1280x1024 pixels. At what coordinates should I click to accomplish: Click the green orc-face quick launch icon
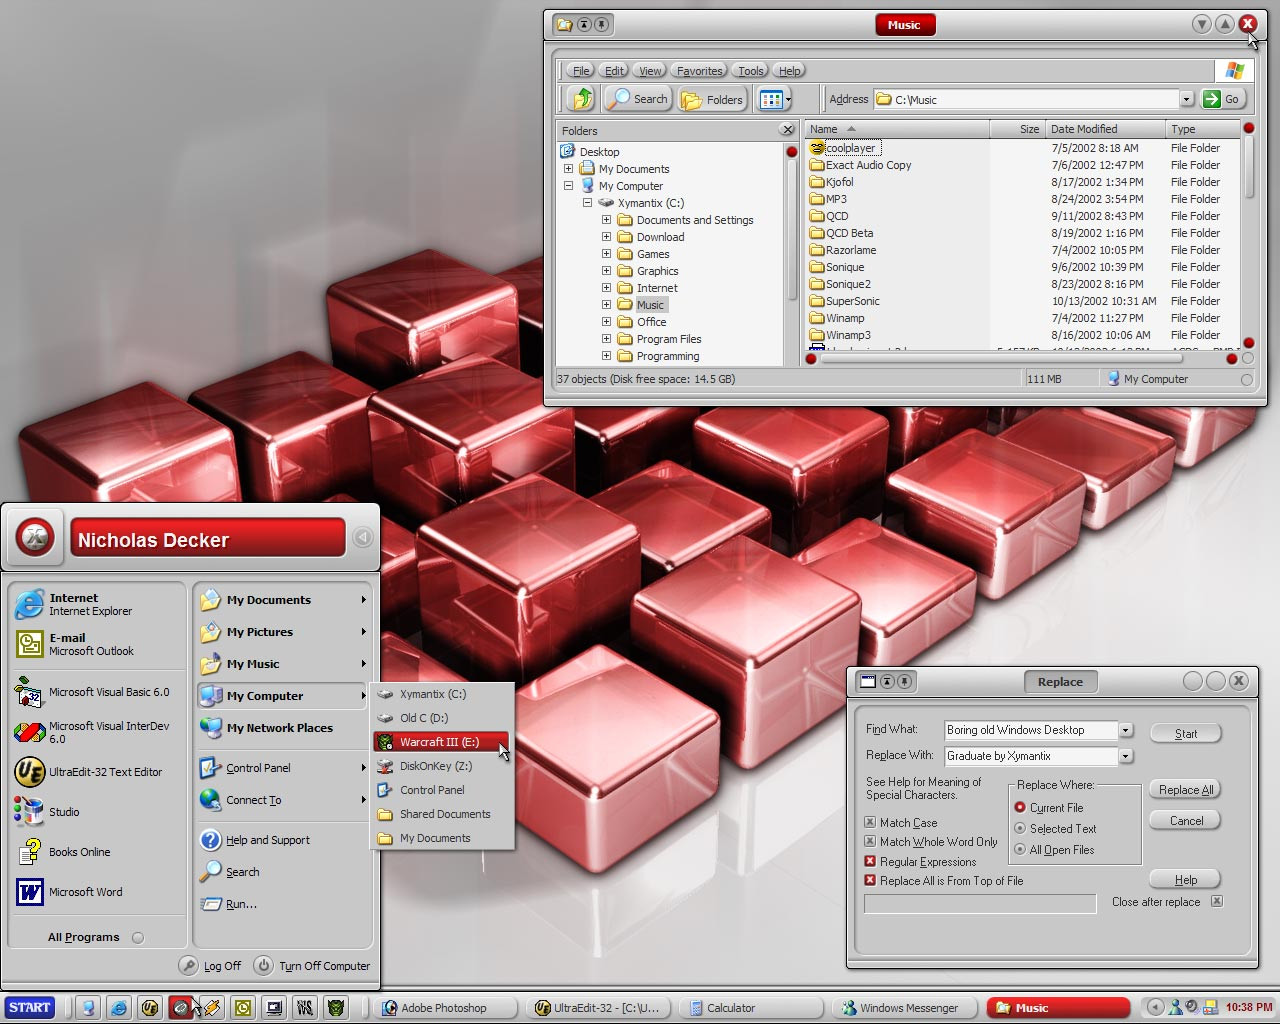pos(336,1008)
